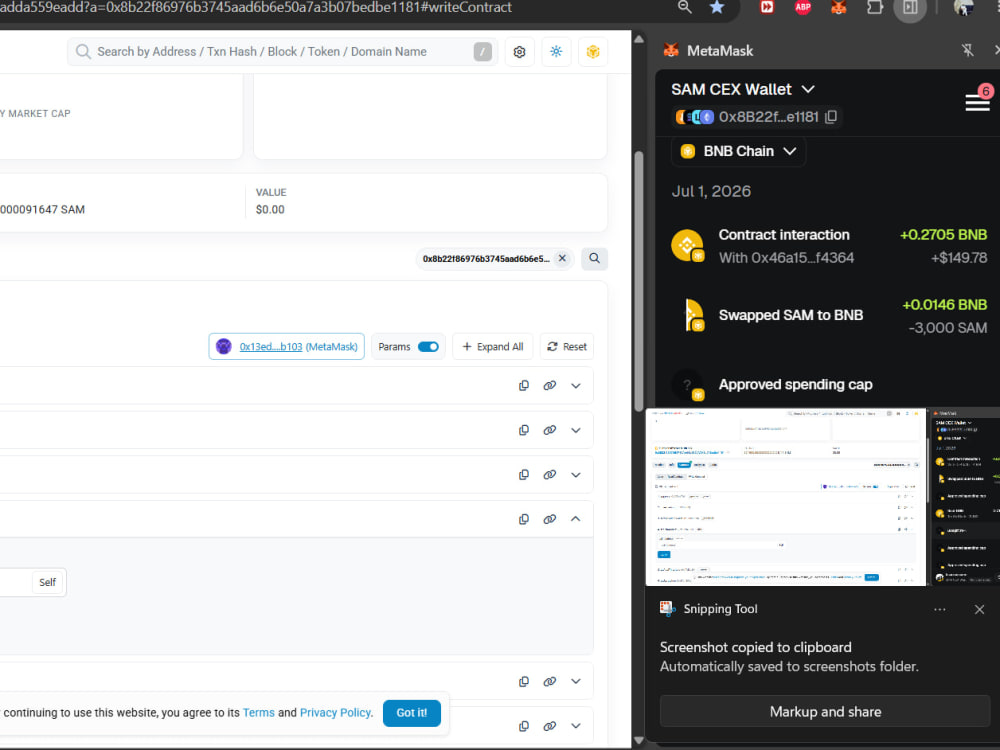
Task: Copy permalink of row below expanded section
Action: pyautogui.click(x=550, y=681)
